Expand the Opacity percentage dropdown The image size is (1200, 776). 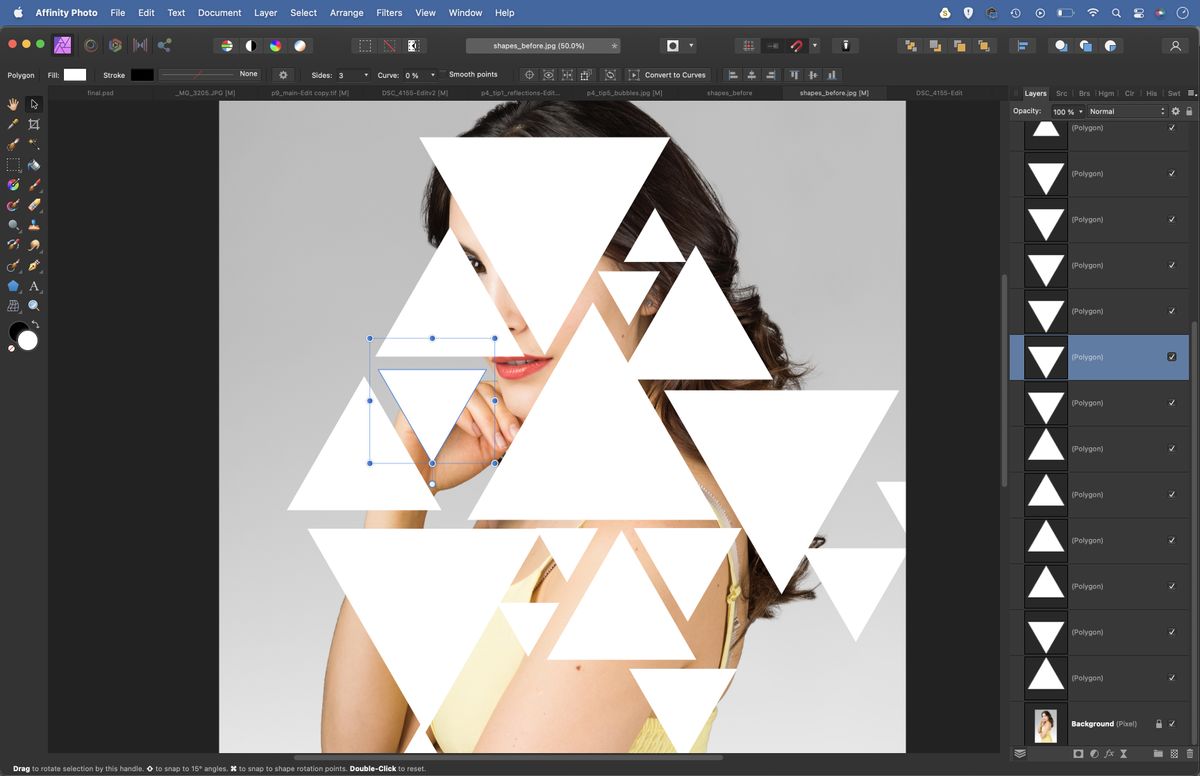[x=1080, y=111]
